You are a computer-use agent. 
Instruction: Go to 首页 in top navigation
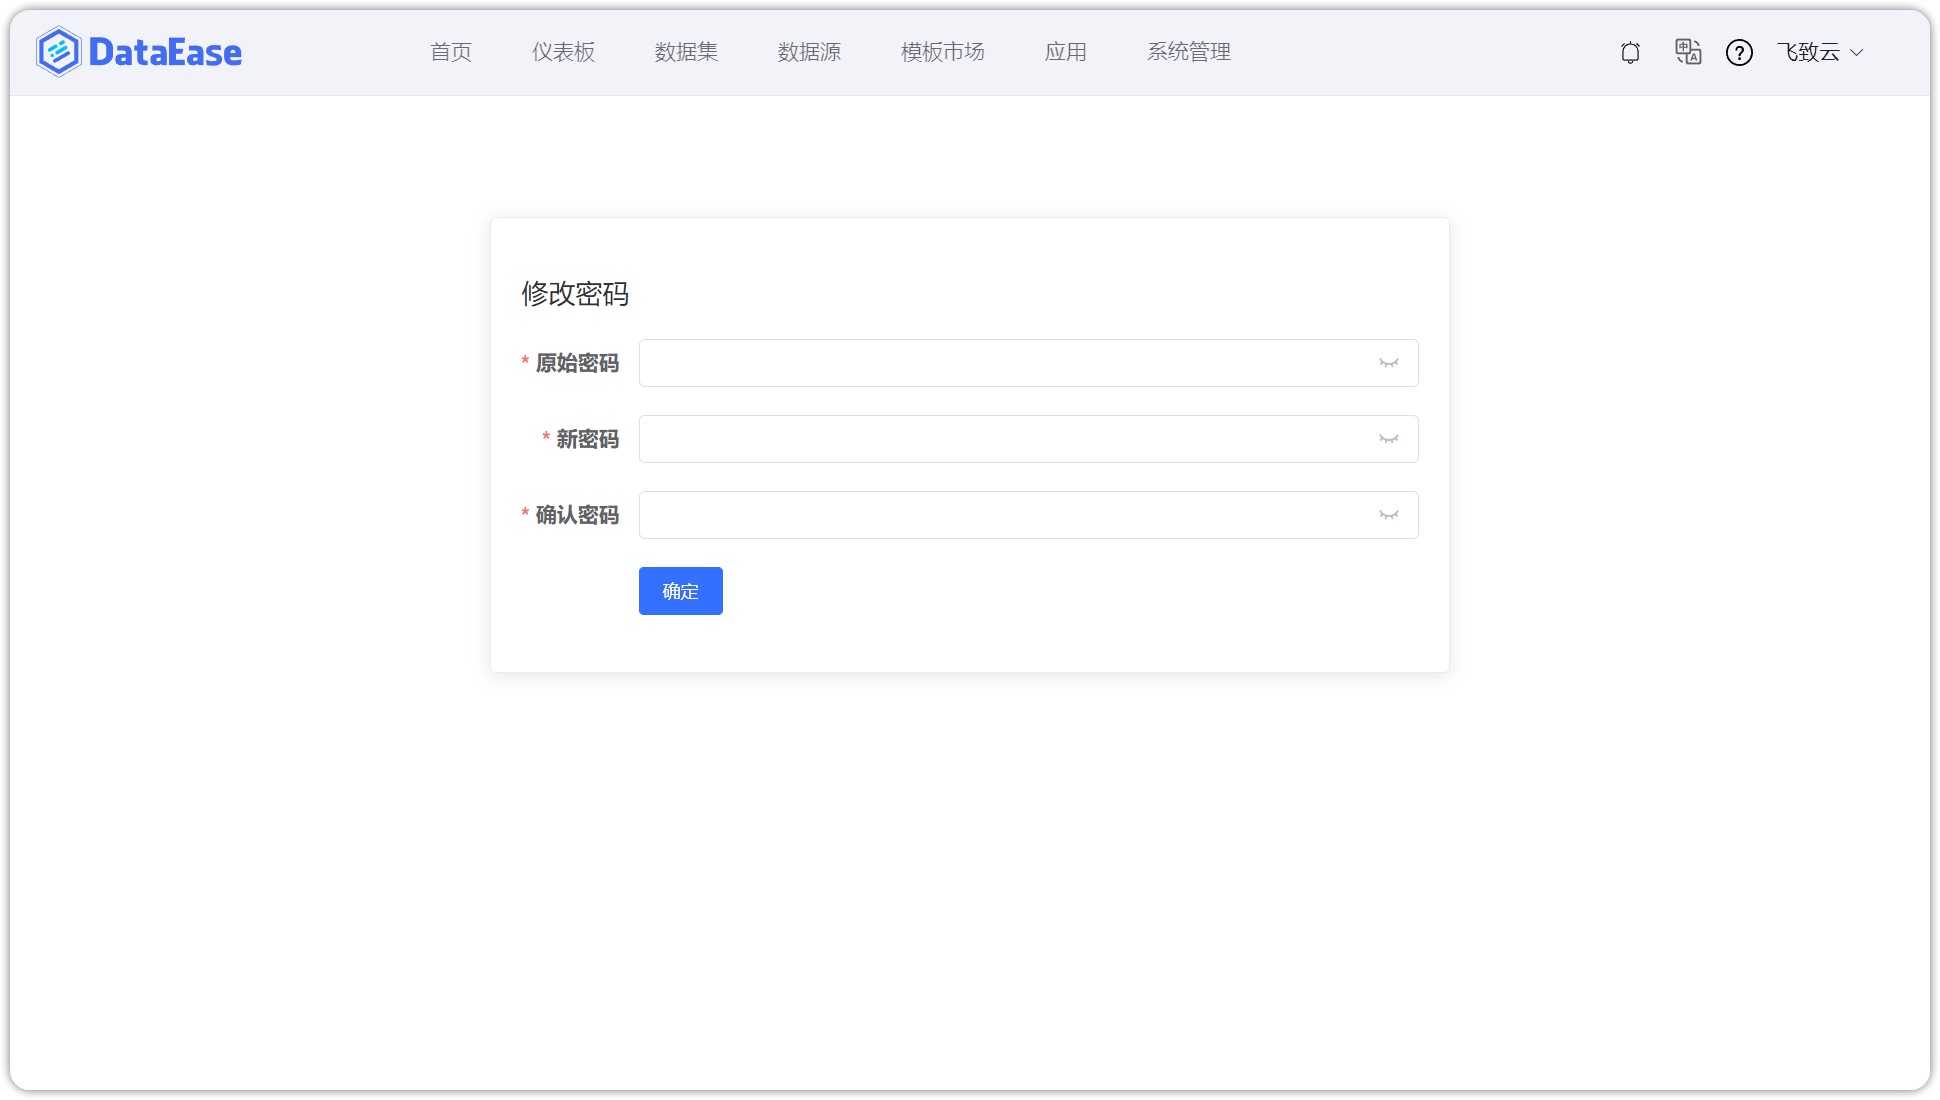[451, 52]
